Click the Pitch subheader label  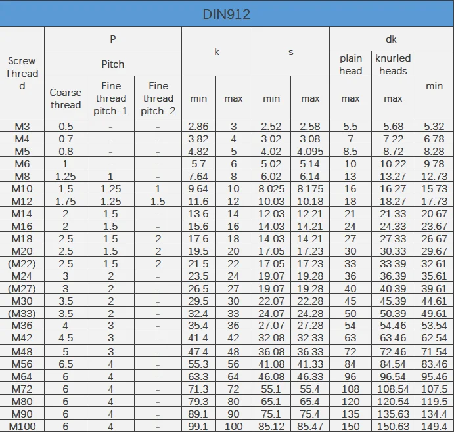[x=113, y=64]
